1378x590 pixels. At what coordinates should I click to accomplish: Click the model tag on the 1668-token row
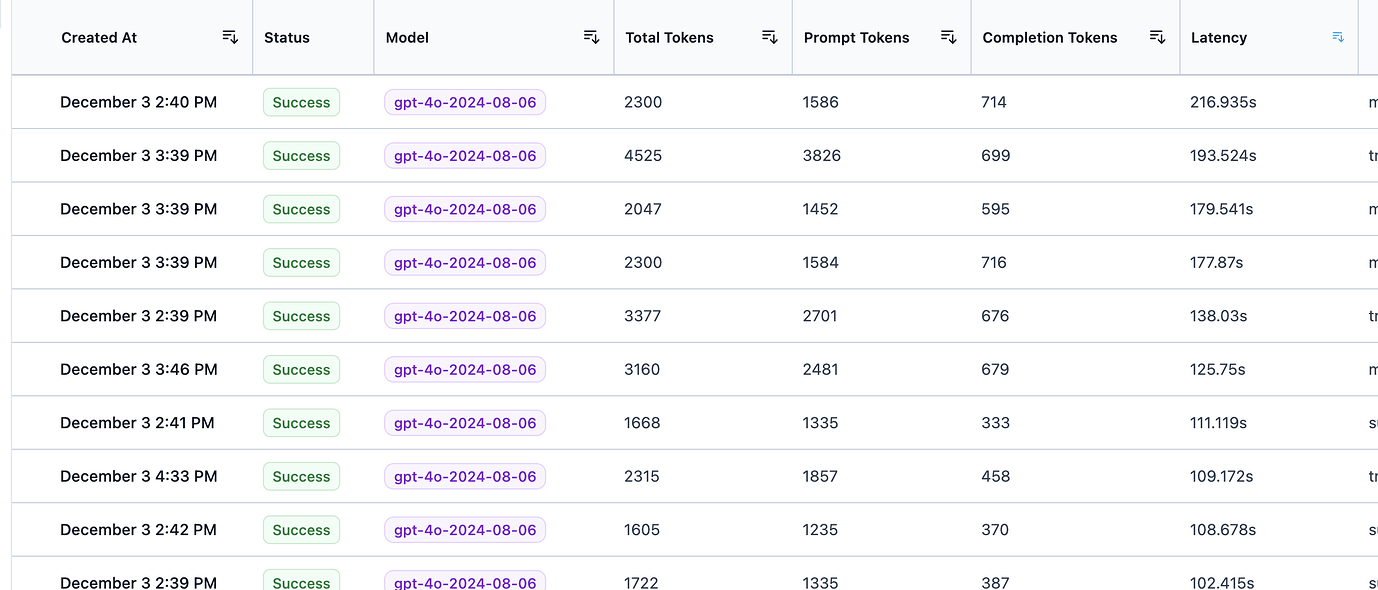tap(465, 423)
